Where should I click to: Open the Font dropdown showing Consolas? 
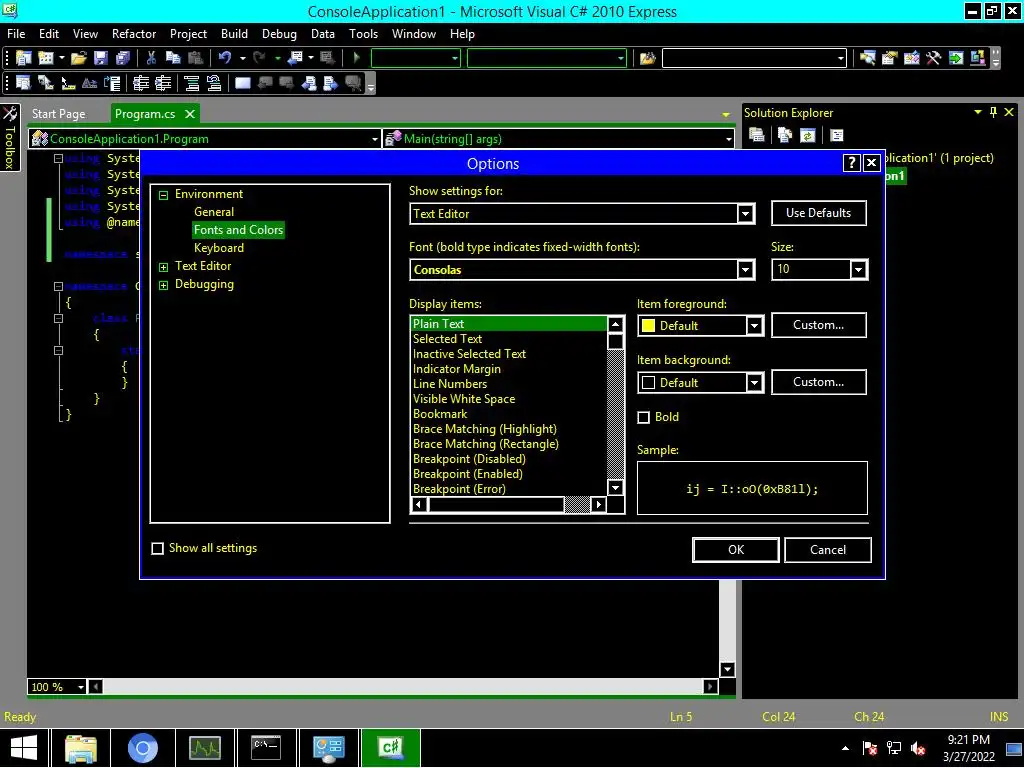[x=745, y=270]
